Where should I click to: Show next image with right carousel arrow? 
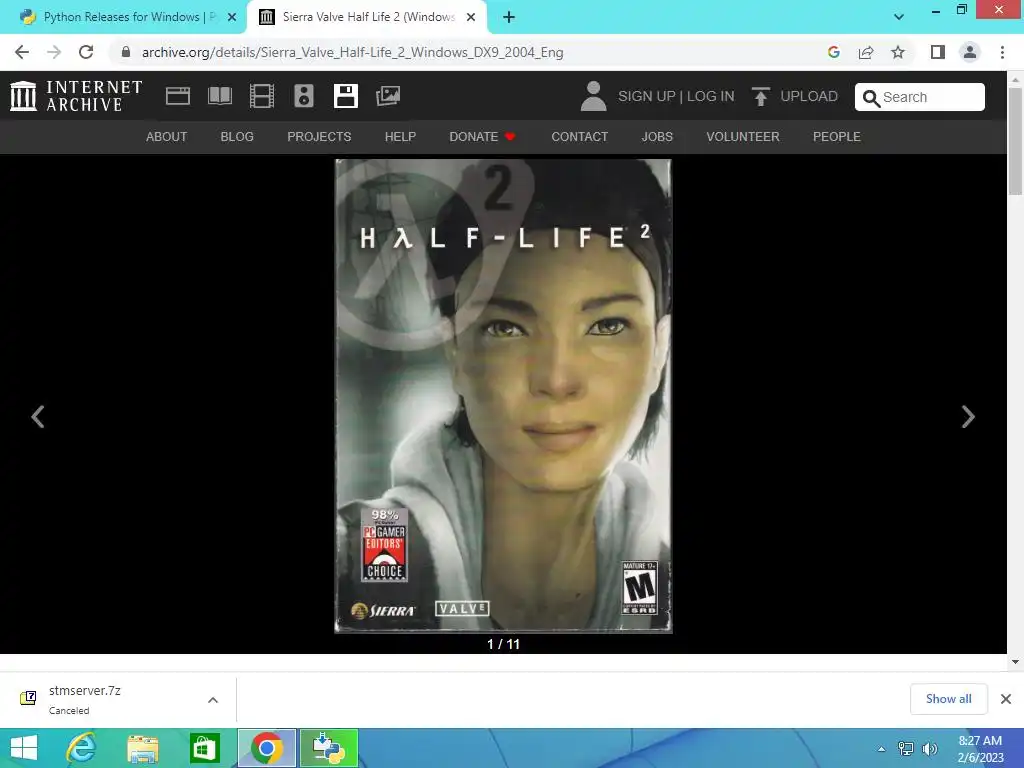968,417
